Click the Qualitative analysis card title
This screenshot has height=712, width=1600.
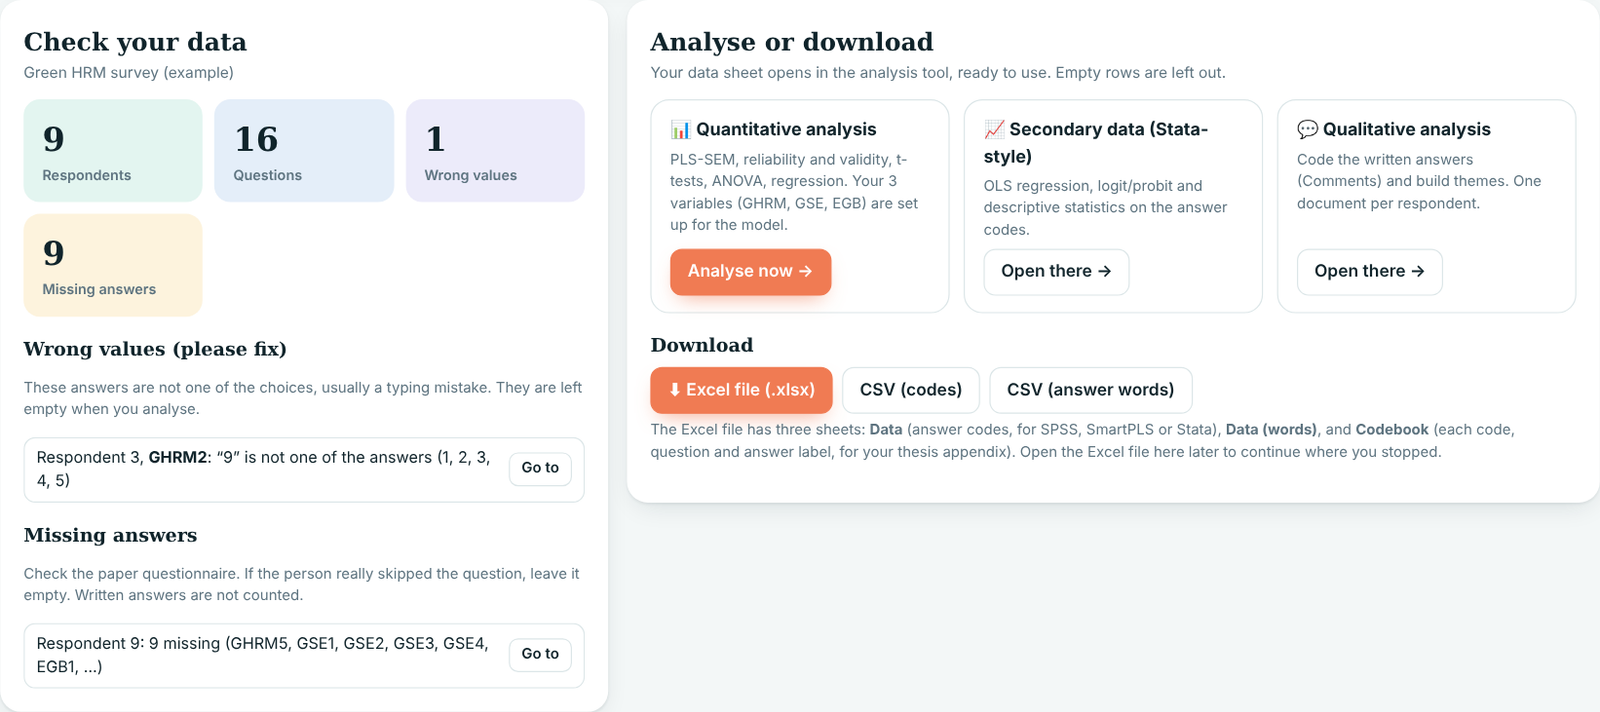(x=1407, y=130)
